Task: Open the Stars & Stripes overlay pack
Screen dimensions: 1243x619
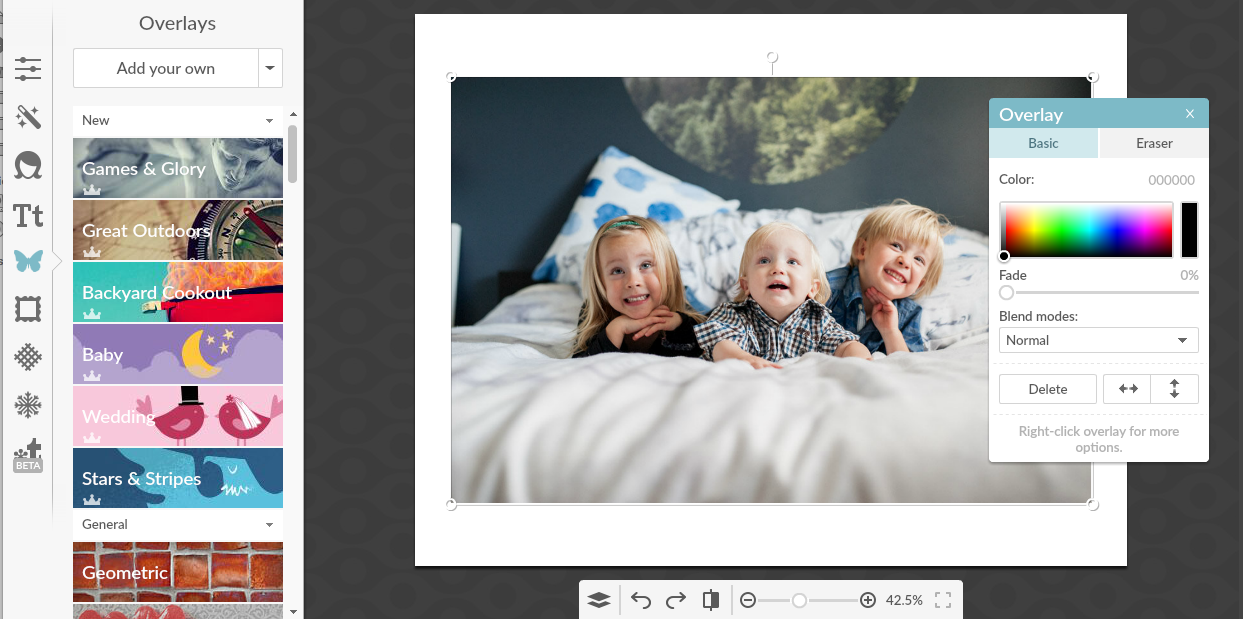Action: click(x=178, y=478)
